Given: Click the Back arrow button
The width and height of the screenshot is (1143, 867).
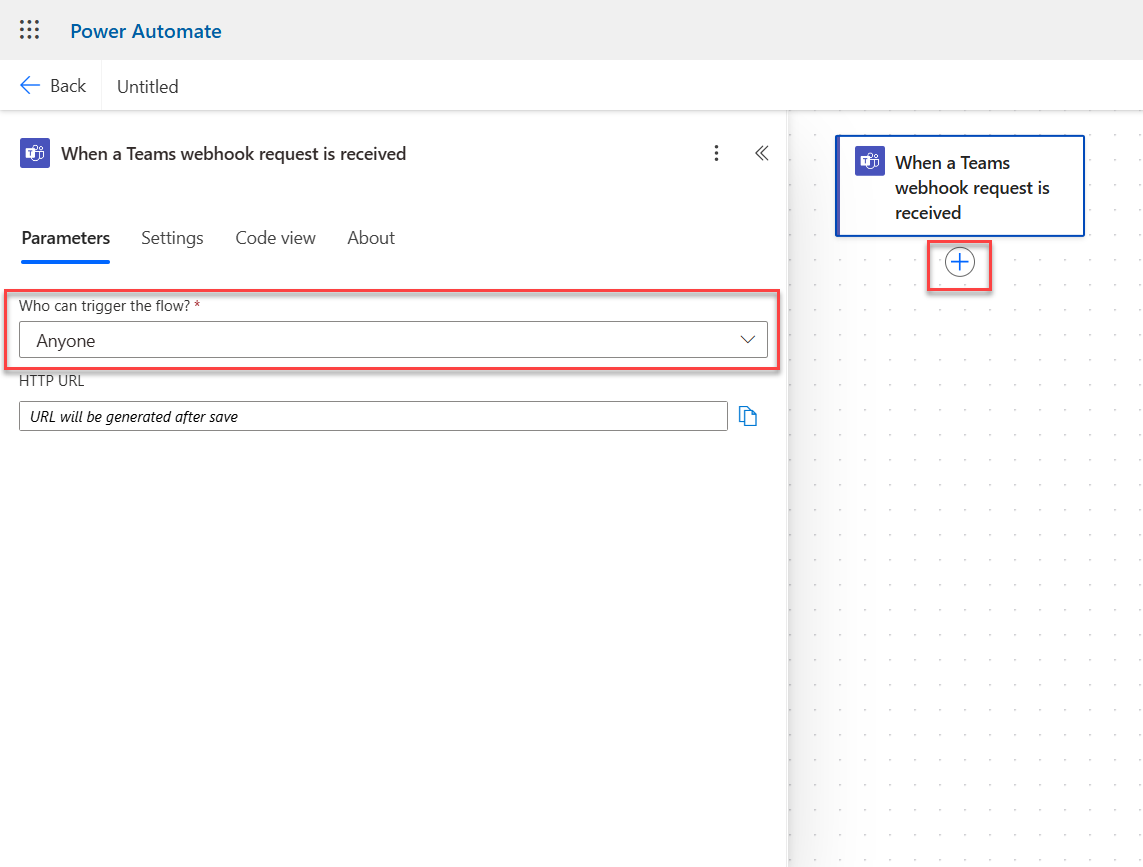Looking at the screenshot, I should click(52, 86).
